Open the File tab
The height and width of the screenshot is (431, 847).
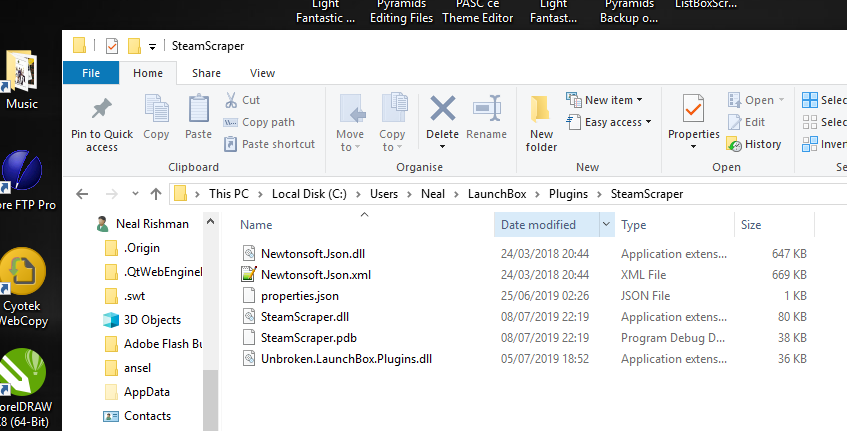[x=91, y=73]
